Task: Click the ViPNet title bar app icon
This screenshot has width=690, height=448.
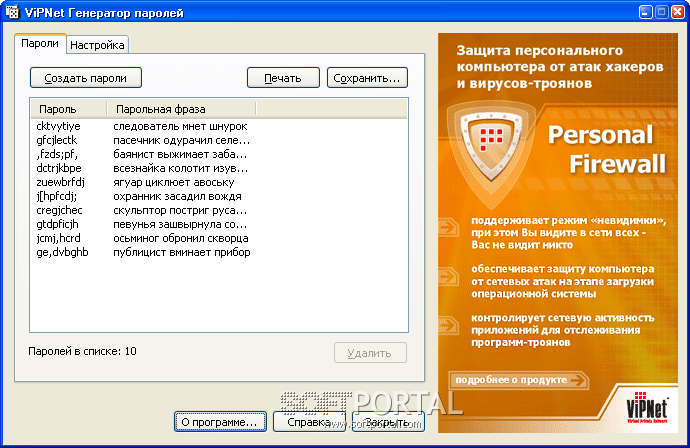Action: pos(12,12)
